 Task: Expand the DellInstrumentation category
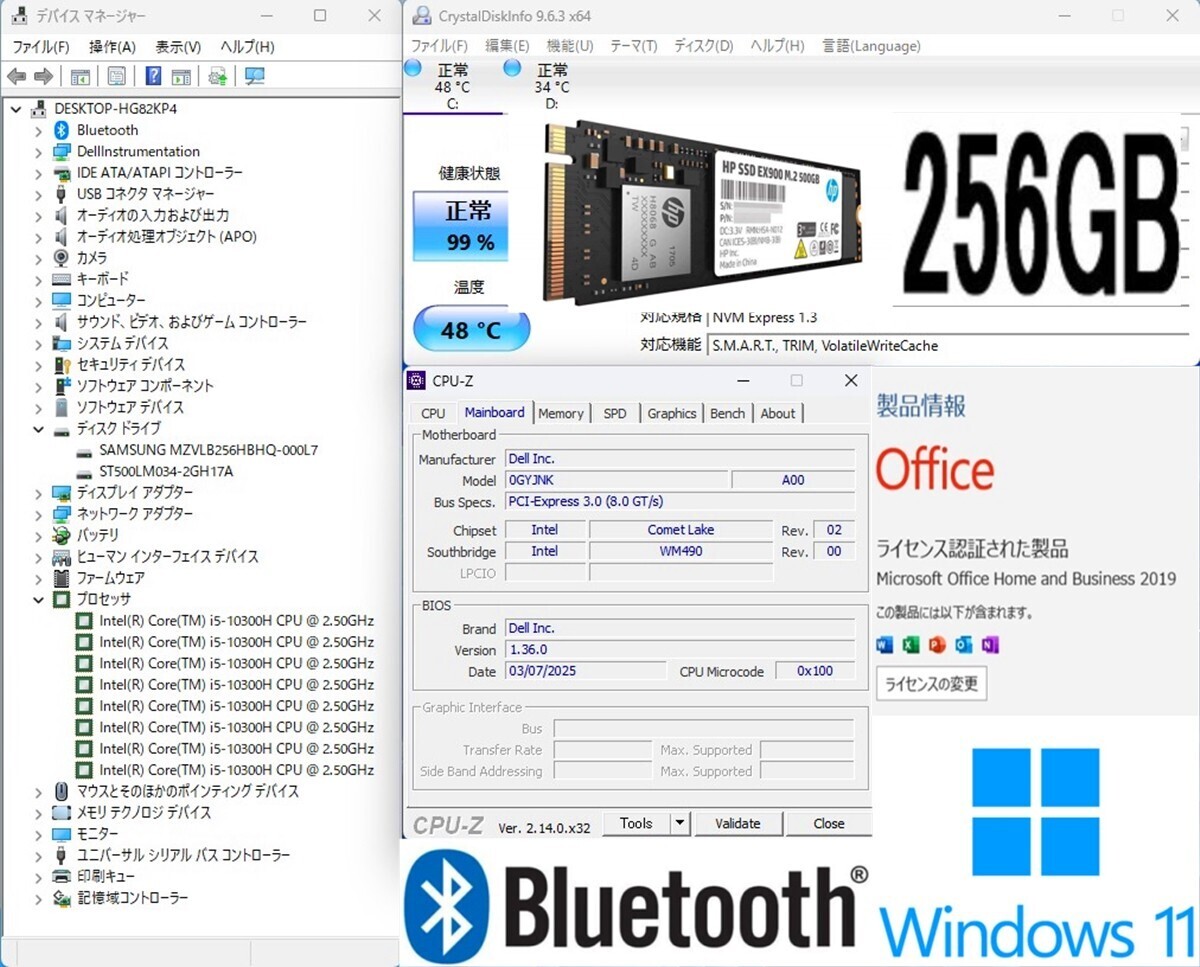click(x=38, y=152)
